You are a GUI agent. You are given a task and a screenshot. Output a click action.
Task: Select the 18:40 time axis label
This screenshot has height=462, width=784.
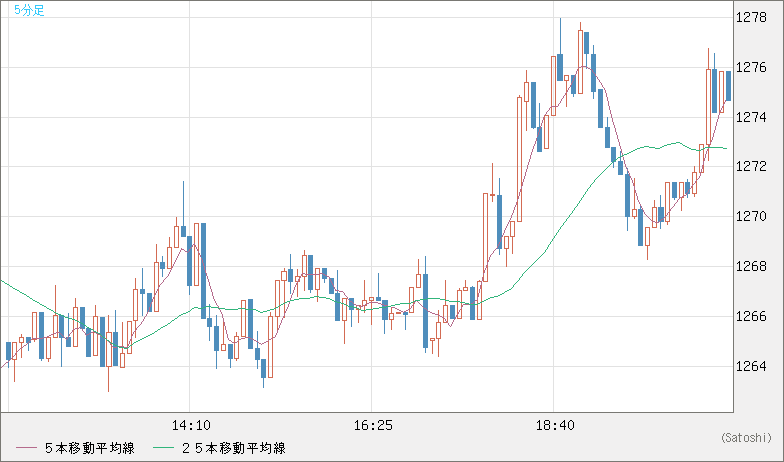coord(555,426)
